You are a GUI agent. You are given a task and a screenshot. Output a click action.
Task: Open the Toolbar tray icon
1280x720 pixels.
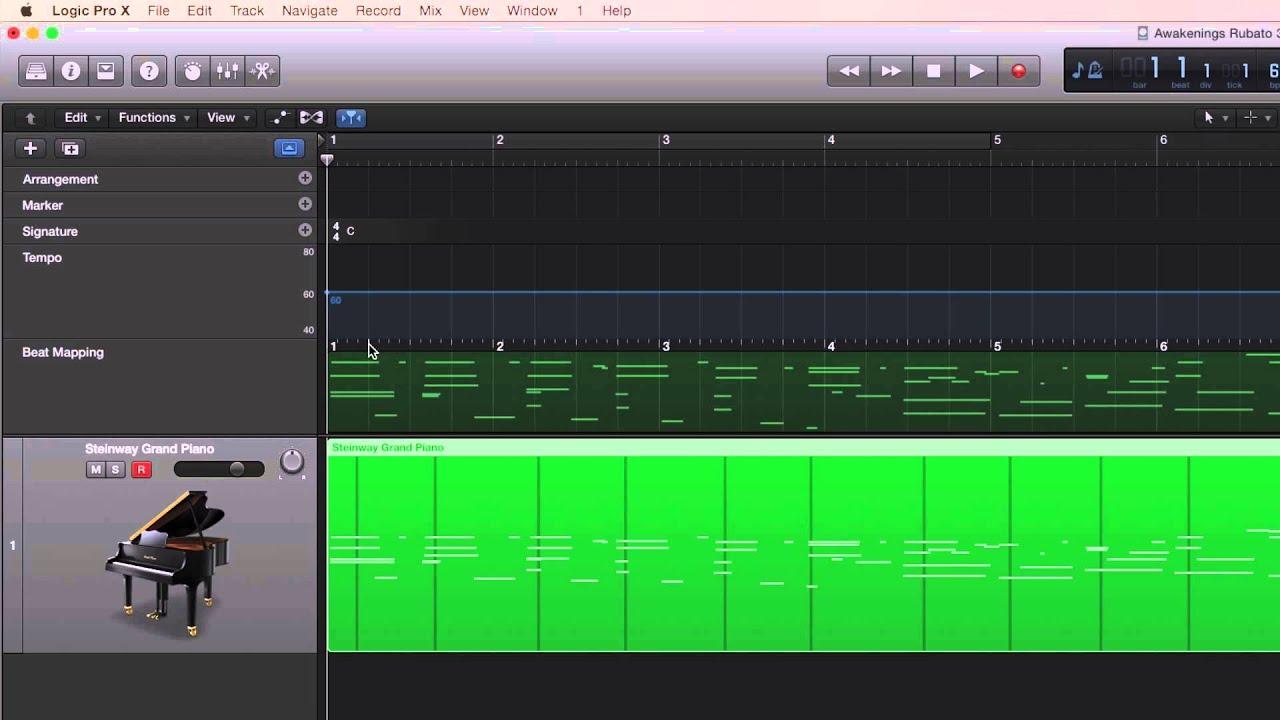pos(106,71)
